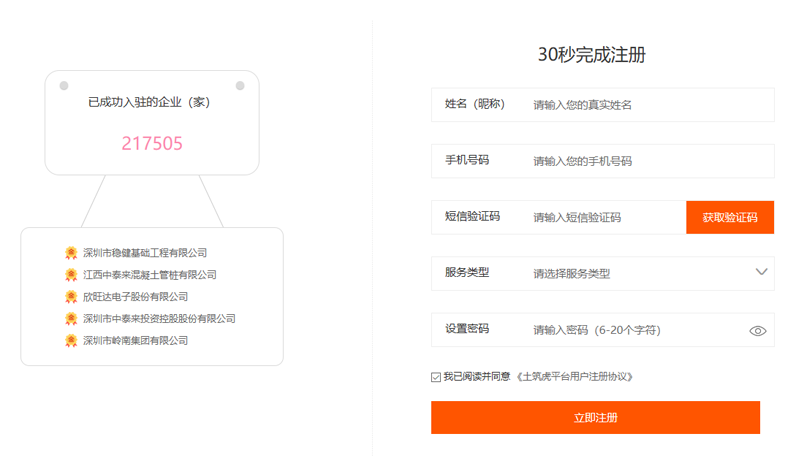Uncheck the agreement checkbox 我已阅读并同意
Image resolution: width=795 pixels, height=461 pixels.
[x=436, y=377]
